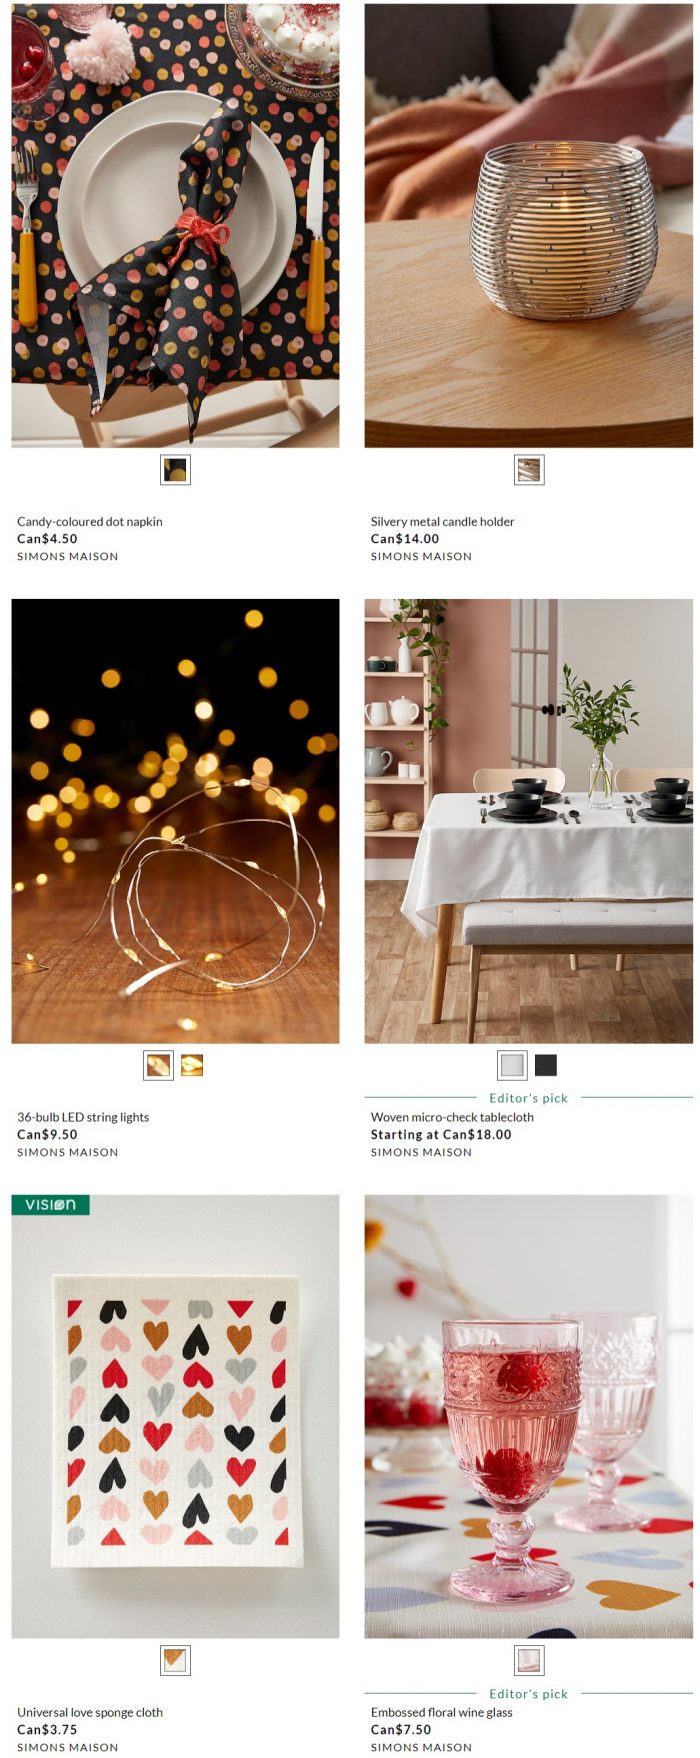Choose first swatch under LED string lights
The image size is (700, 1758).
pyautogui.click(x=158, y=1066)
